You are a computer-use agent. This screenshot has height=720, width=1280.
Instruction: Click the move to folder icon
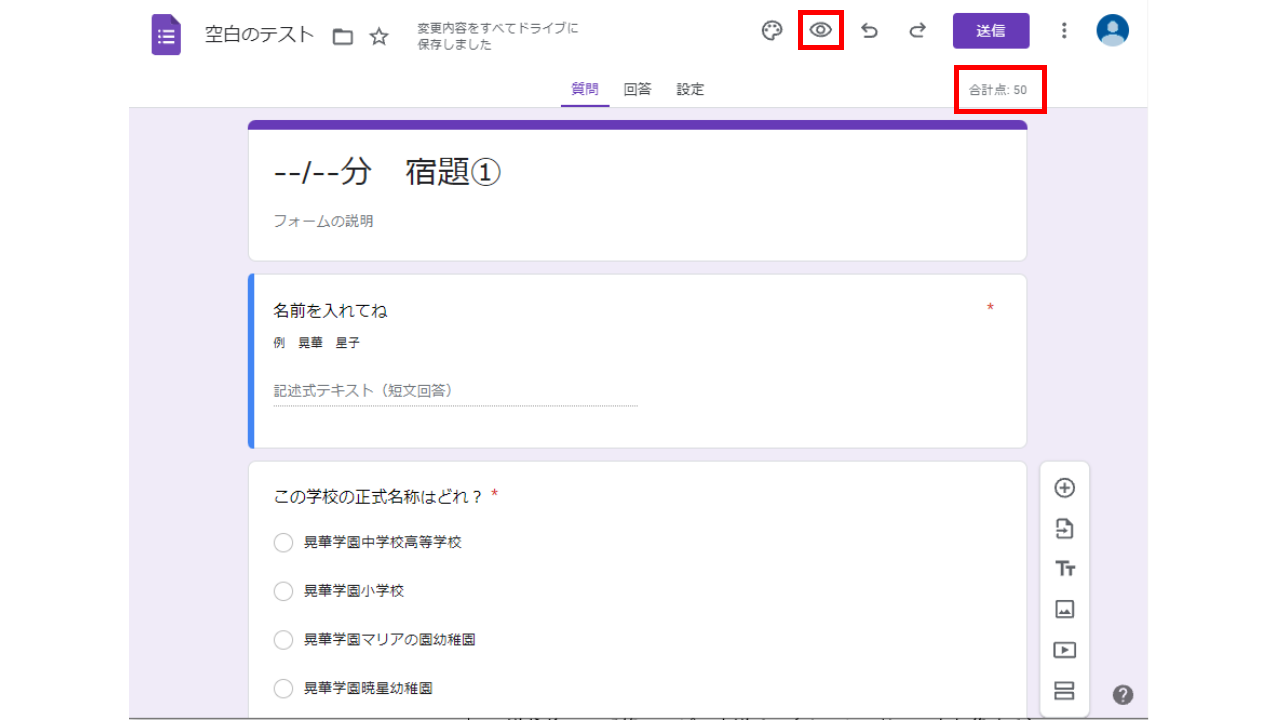(343, 37)
